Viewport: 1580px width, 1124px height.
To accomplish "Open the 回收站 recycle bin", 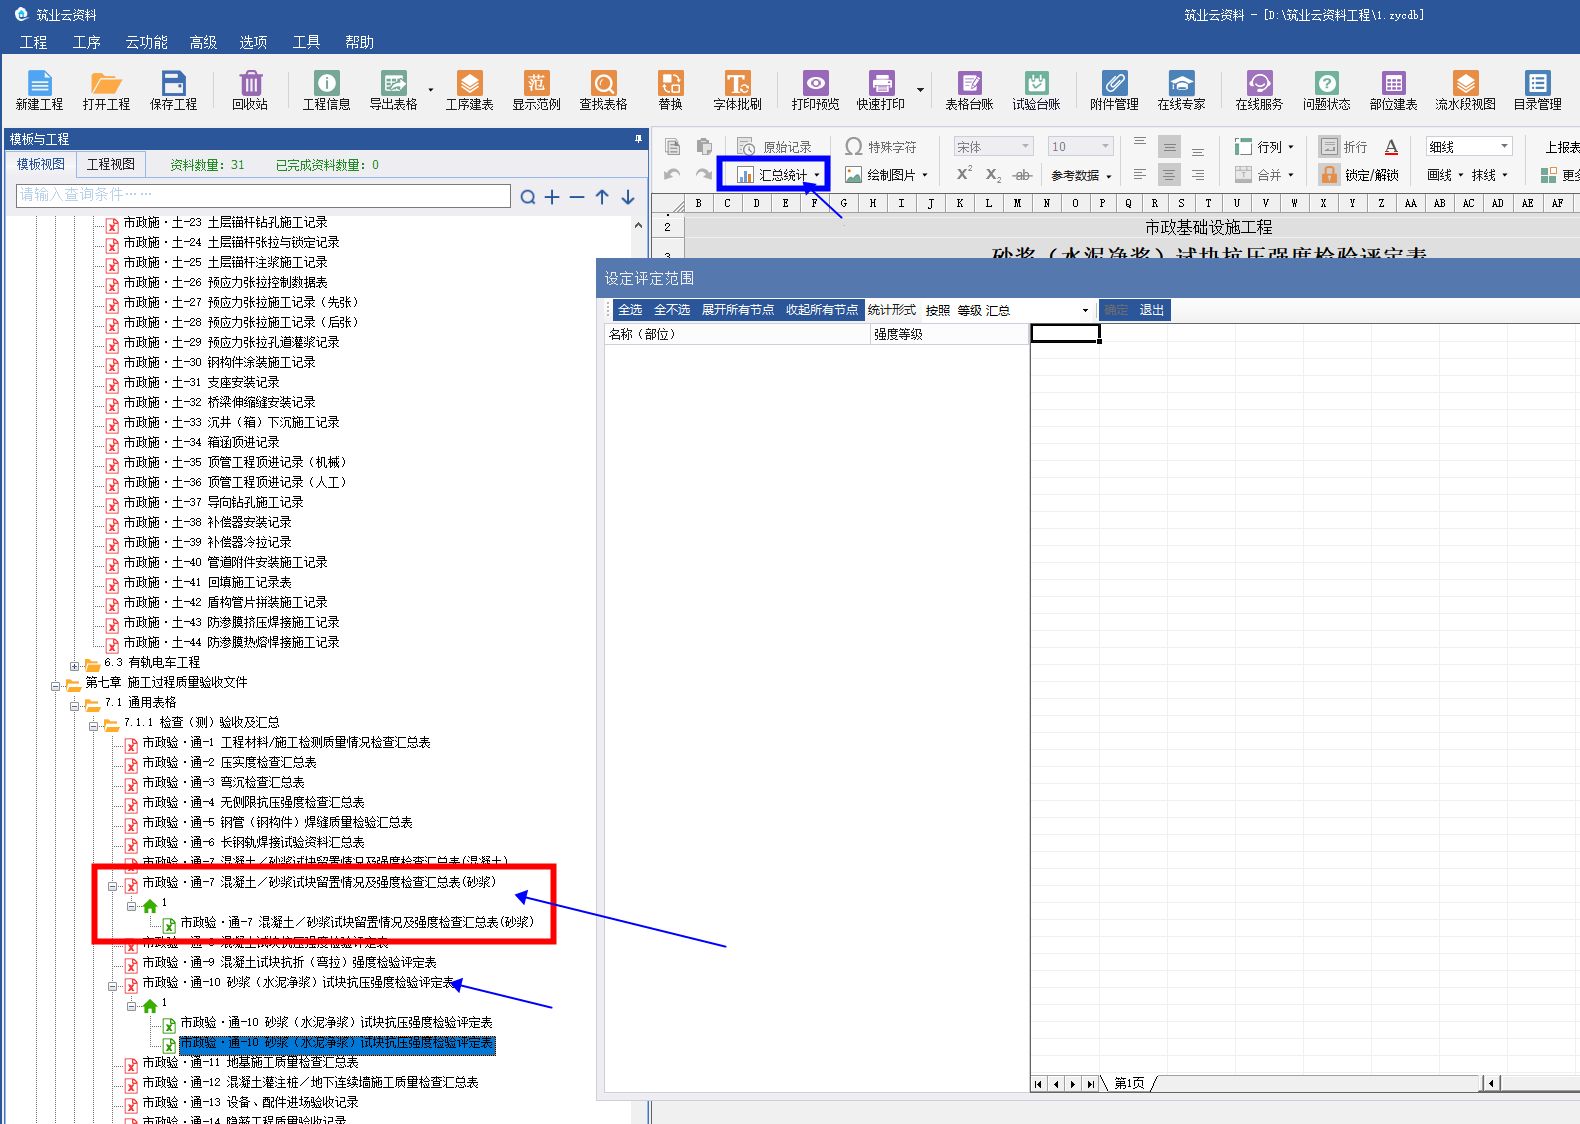I will 250,90.
